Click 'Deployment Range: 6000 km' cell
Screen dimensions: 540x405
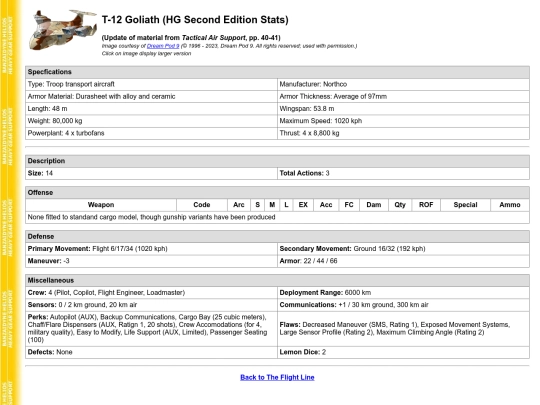point(403,293)
